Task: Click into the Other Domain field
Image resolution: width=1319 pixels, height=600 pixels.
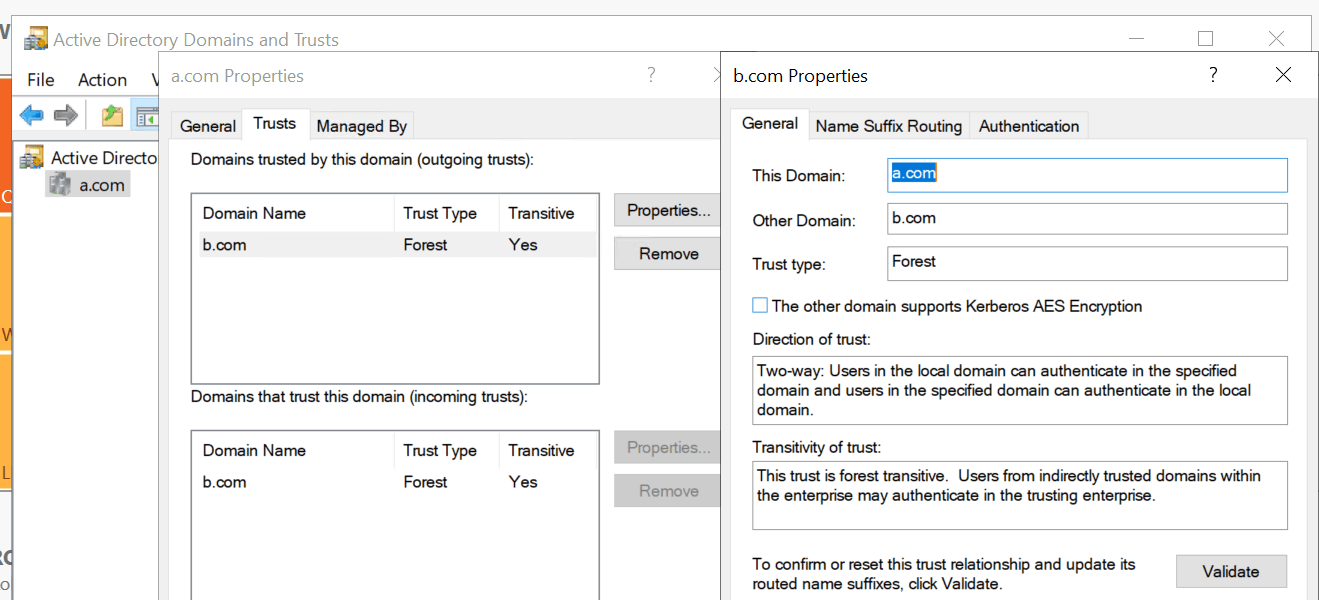Action: pos(1087,219)
